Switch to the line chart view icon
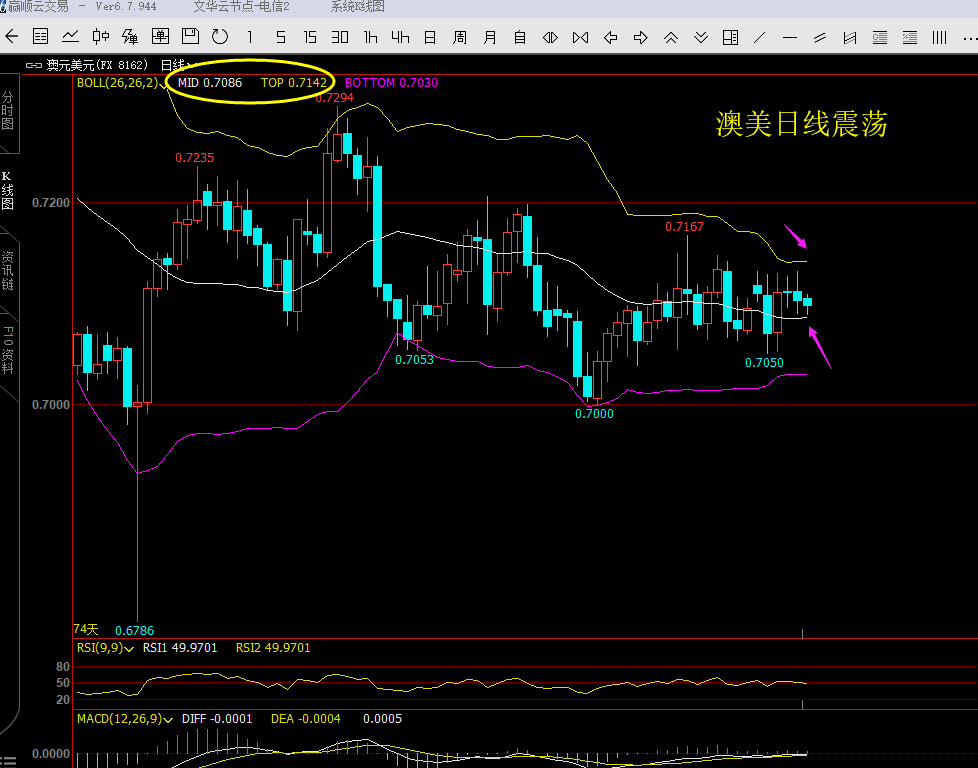This screenshot has width=978, height=768. (70, 37)
